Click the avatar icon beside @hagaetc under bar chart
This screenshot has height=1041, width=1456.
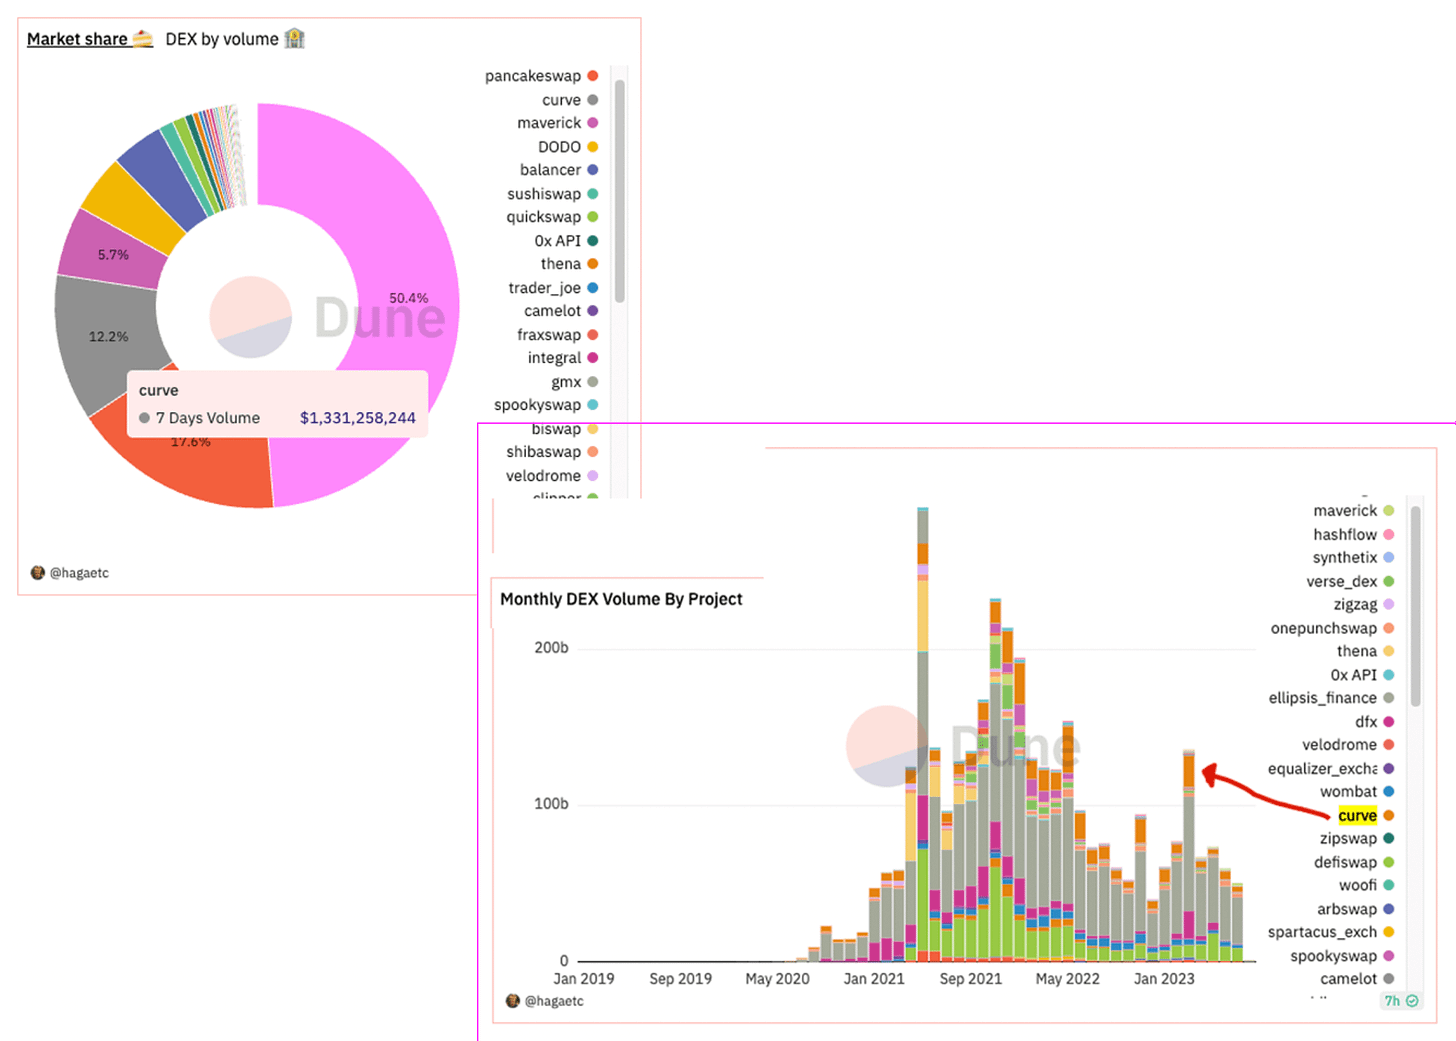tap(513, 1001)
